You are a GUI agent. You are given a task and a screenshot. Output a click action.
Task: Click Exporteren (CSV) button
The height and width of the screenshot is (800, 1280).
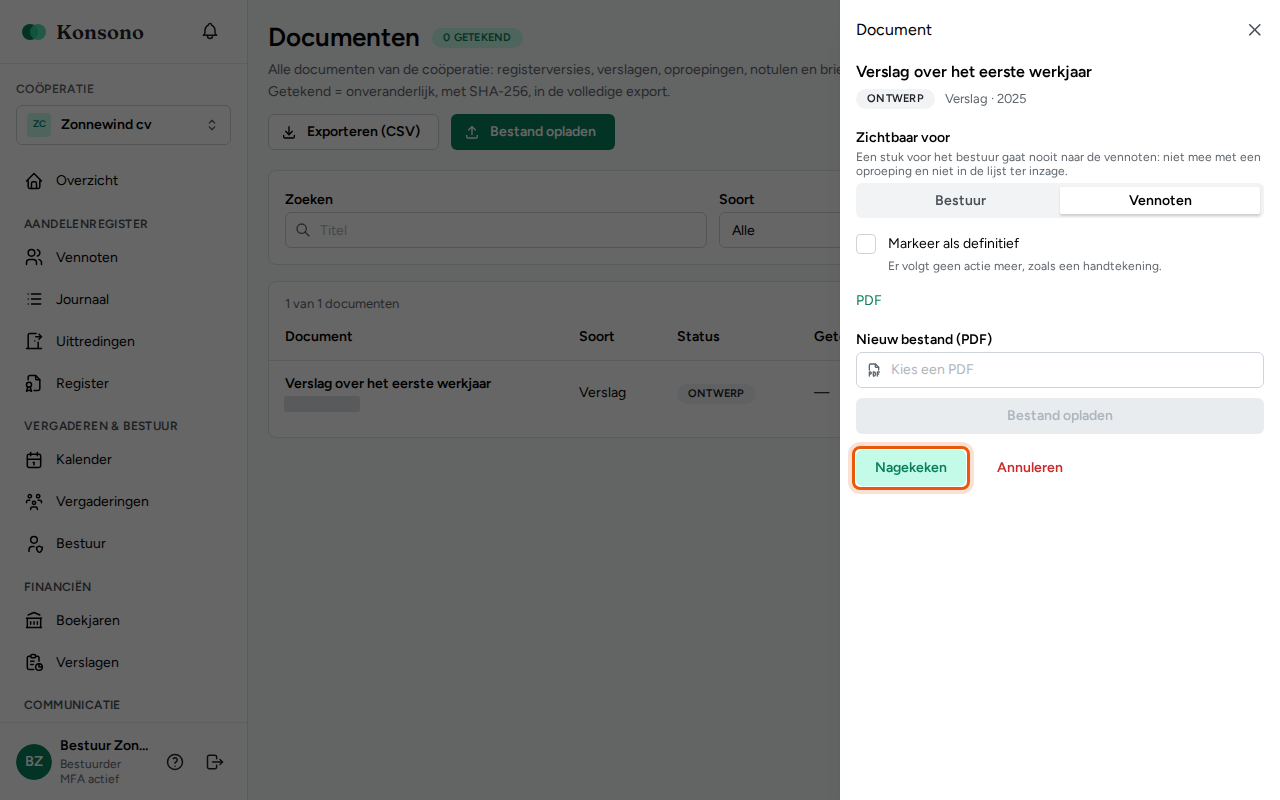[353, 132]
